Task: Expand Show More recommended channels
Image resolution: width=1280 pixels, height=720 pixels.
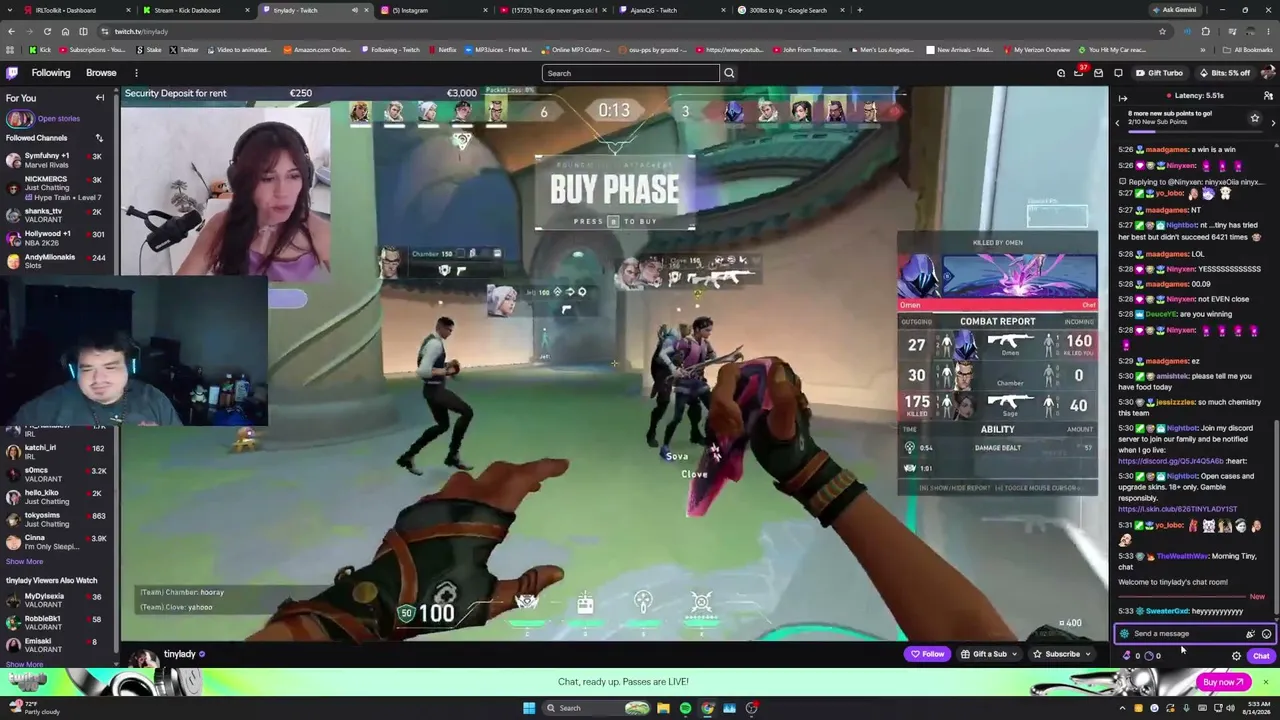Action: click(25, 664)
